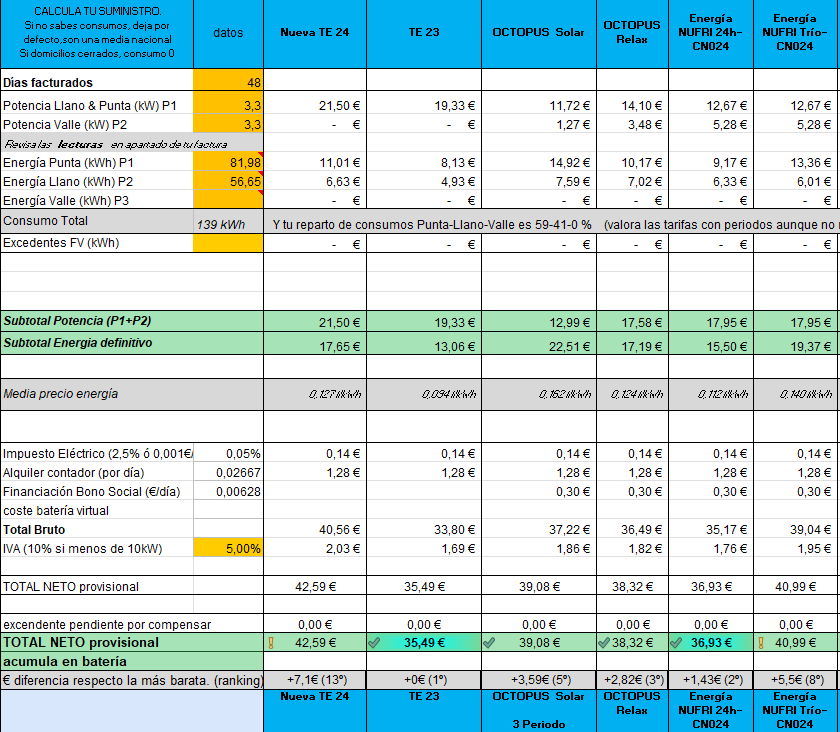
Task: Select the Nueva TE 24 Energía Punta 11,01 €
Action: [x=315, y=162]
